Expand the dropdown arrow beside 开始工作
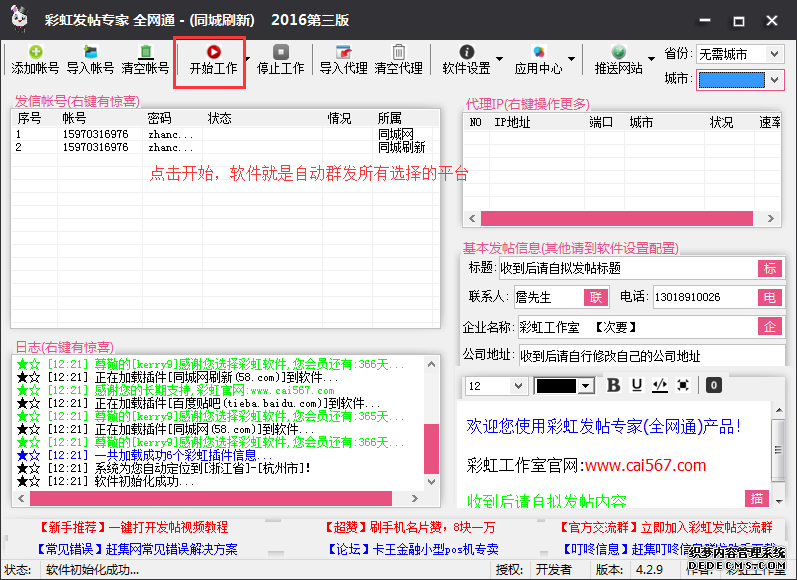Viewport: 797px width, 580px height. click(248, 59)
